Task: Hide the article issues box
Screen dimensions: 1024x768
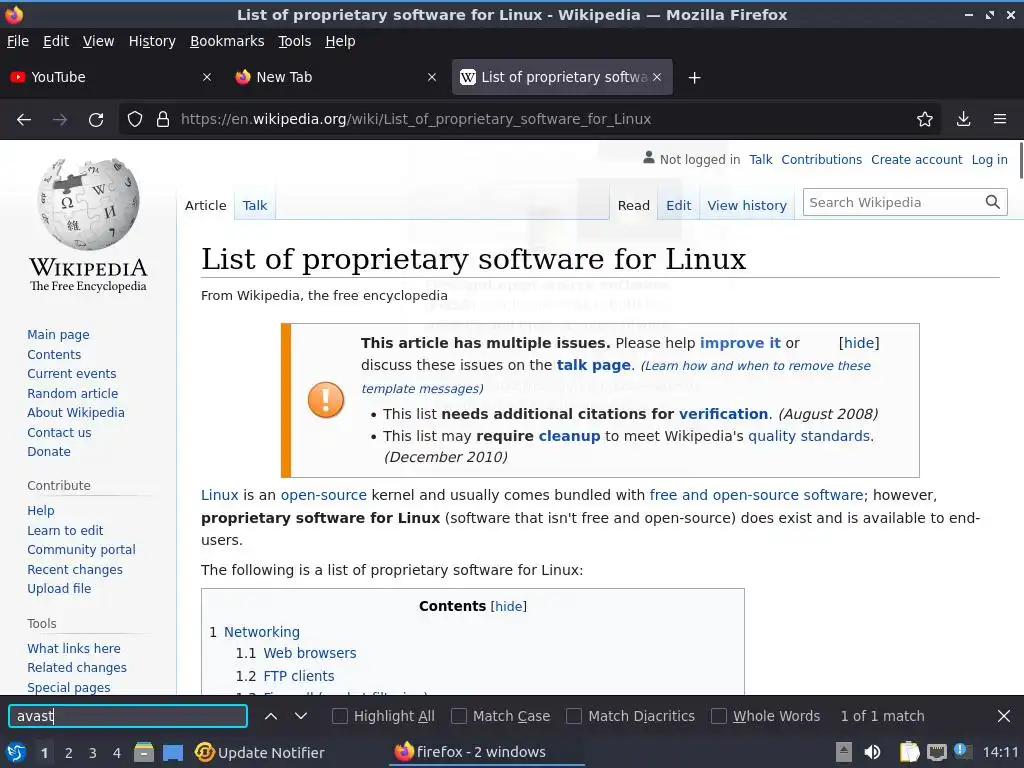Action: (x=859, y=343)
